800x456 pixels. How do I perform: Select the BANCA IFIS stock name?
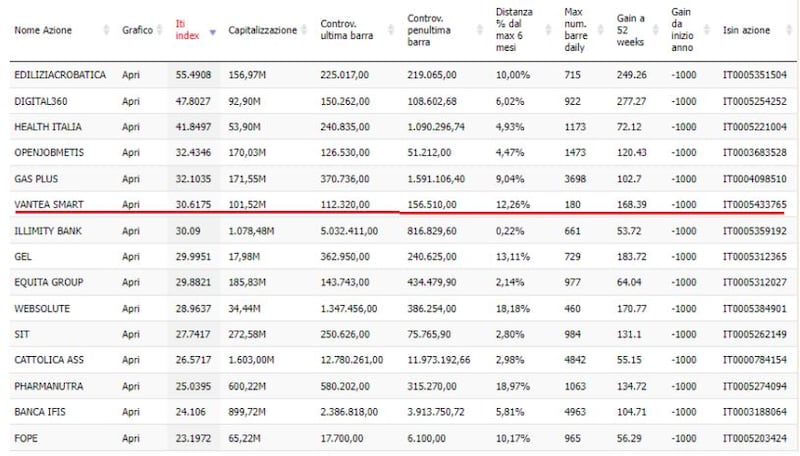[x=40, y=412]
